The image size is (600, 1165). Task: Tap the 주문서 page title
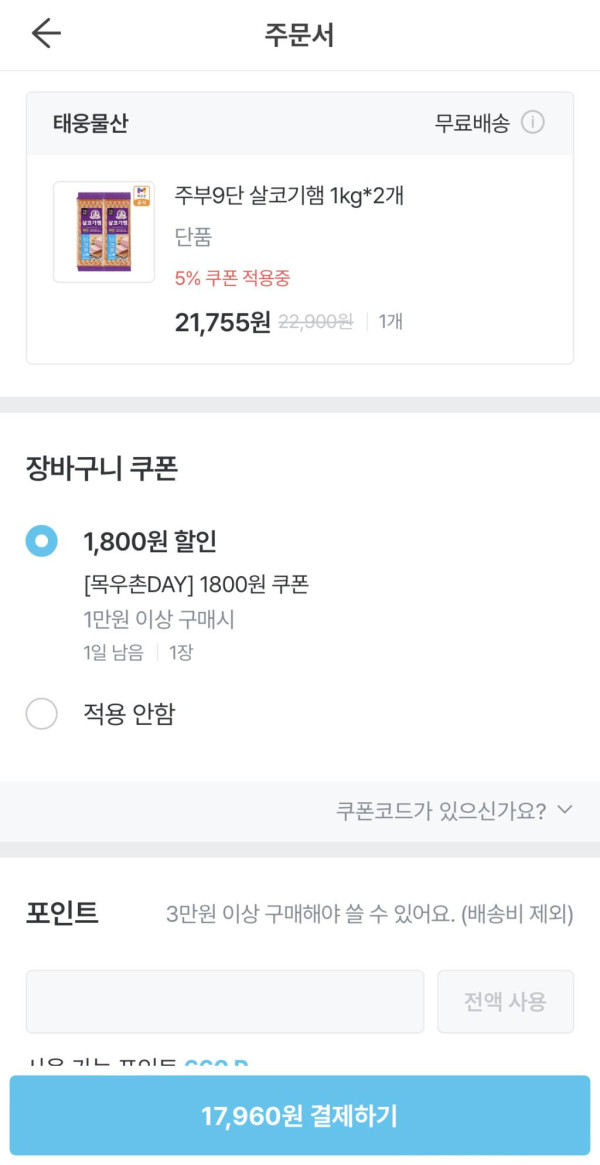point(299,35)
